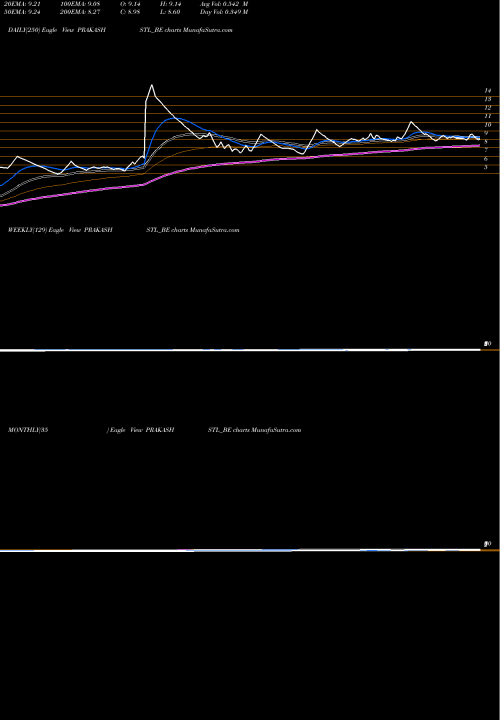The image size is (500, 720).
Task: Click the 50EMA value text
Action: pos(20,12)
